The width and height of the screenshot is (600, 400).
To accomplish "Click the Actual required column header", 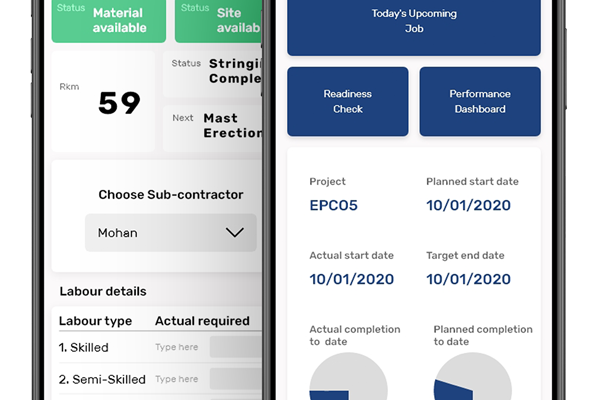I will point(202,321).
